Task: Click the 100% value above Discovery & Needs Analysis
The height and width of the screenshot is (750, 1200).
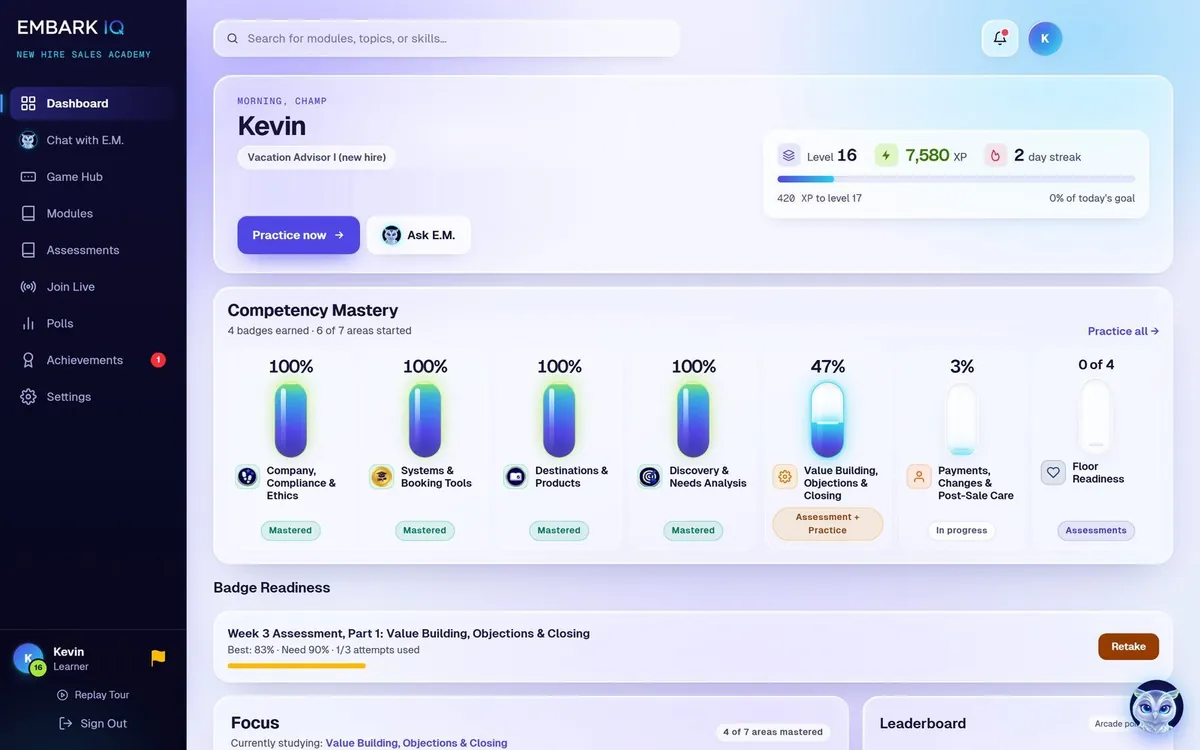Action: 693,367
